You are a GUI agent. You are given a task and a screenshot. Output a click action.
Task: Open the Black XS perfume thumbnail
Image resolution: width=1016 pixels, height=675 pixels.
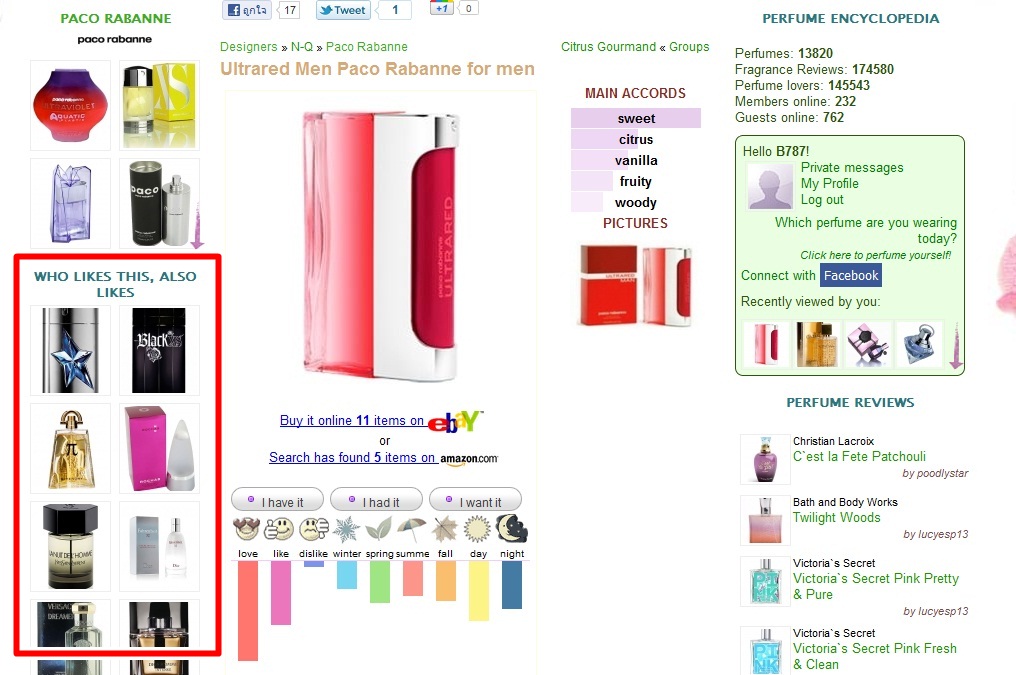159,350
